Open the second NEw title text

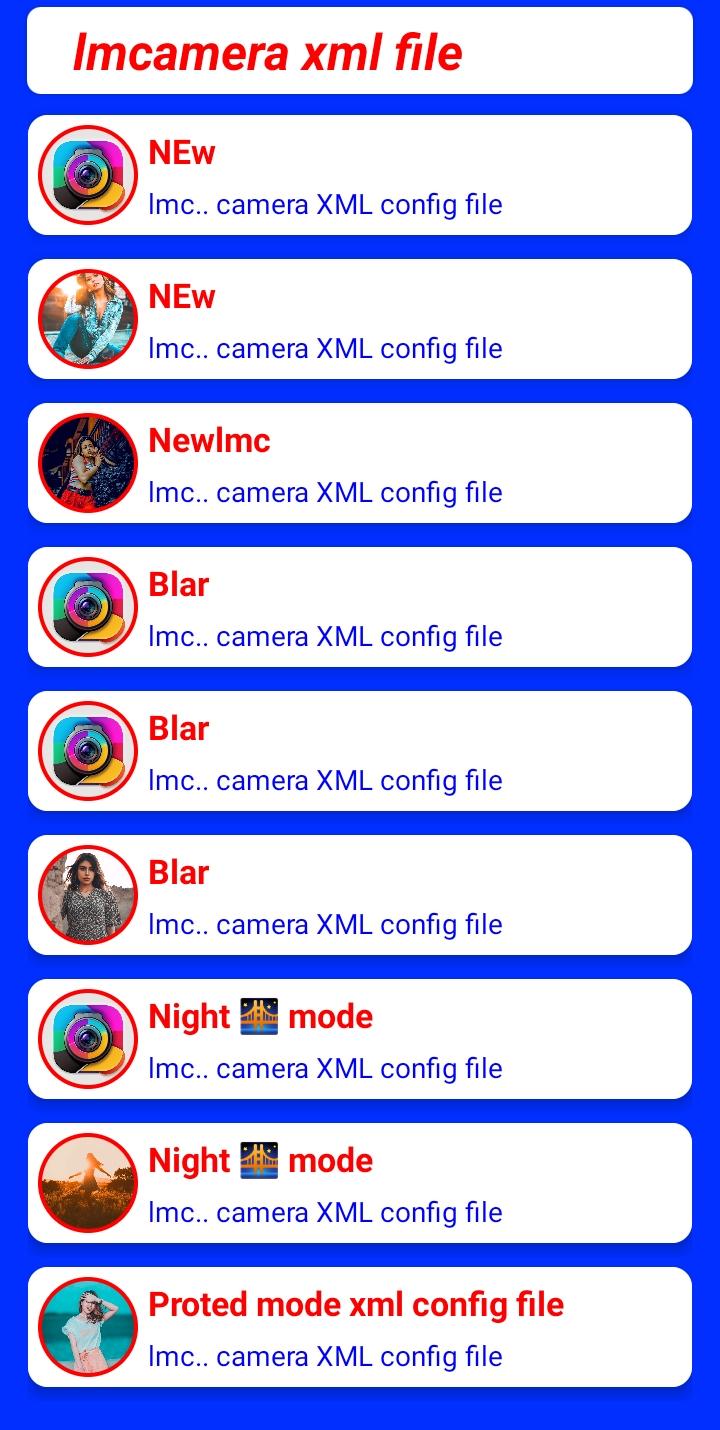(182, 297)
